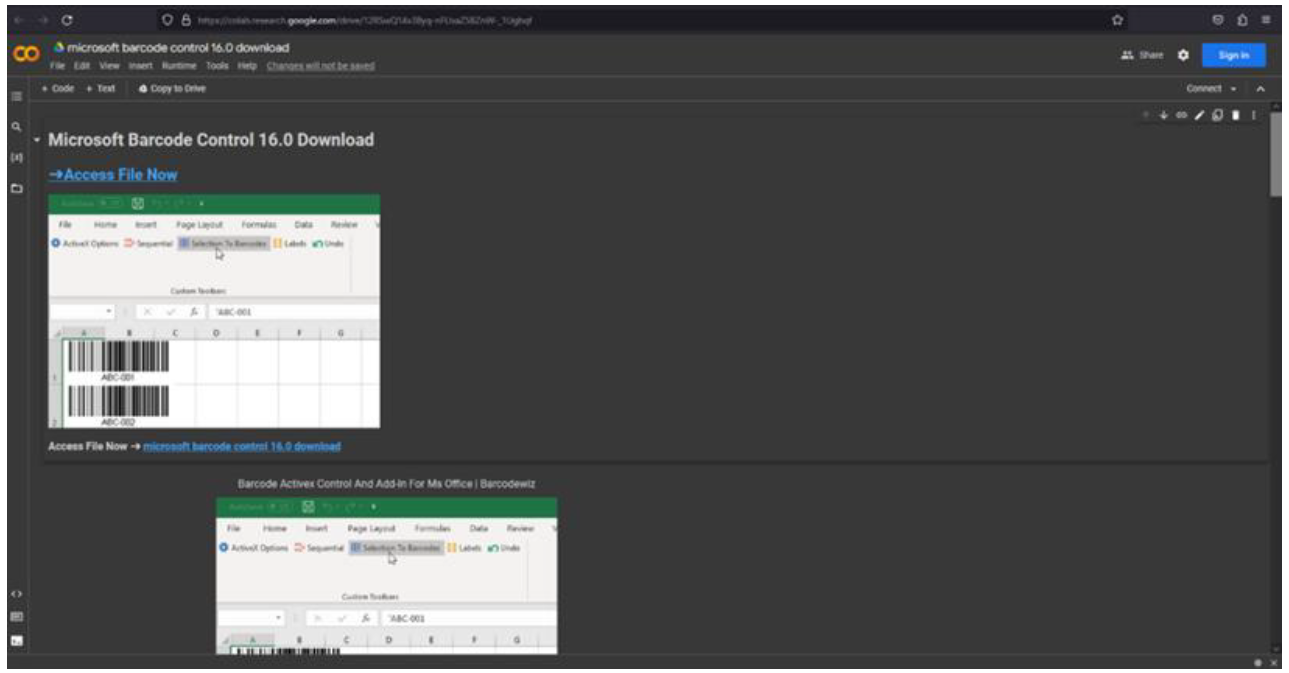1289x673 pixels.
Task: Click the microsoft barcode control 16.0 download link
Action: [x=242, y=446]
